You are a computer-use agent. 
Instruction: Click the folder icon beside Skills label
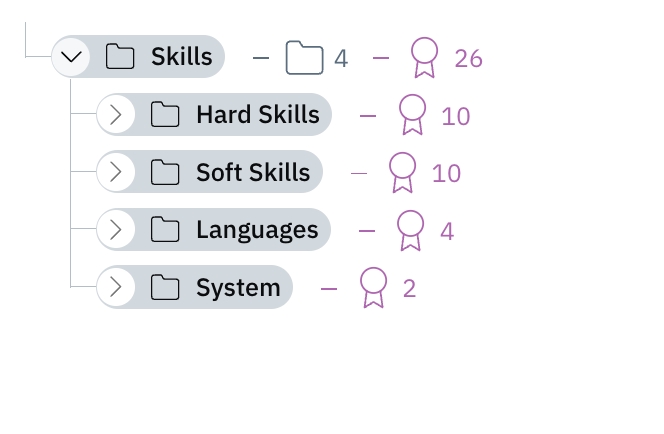point(120,57)
